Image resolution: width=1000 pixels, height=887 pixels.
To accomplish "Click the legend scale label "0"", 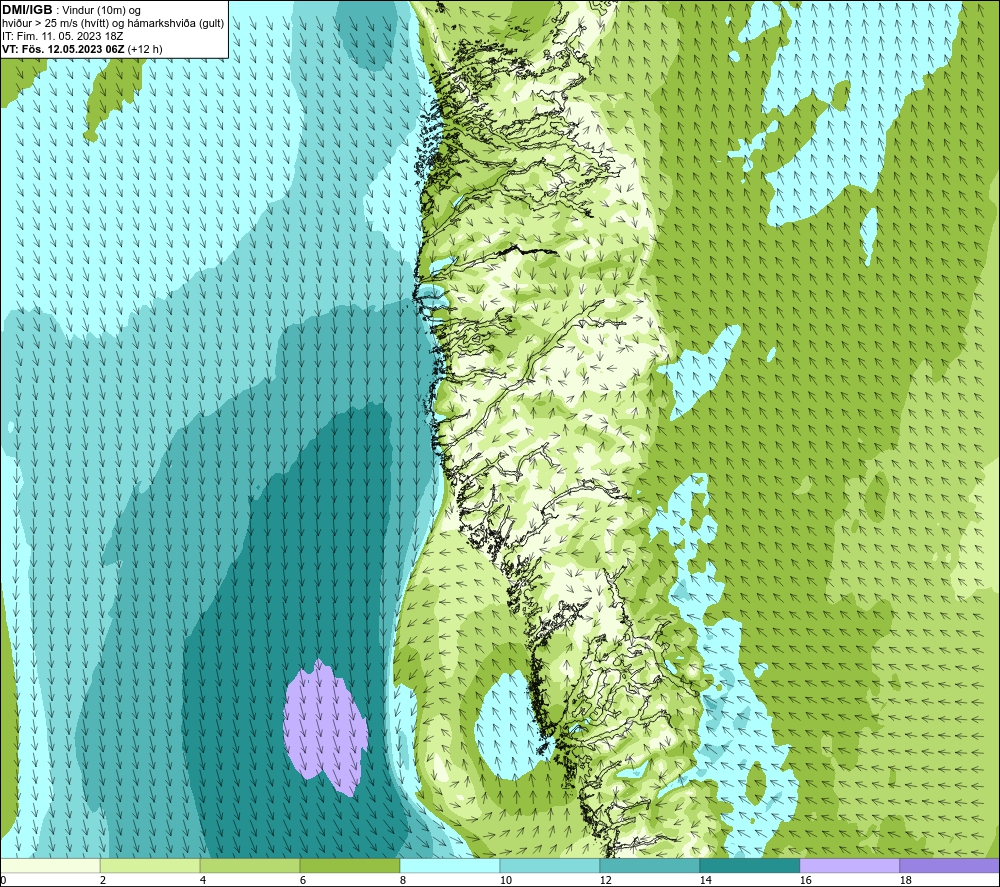I will (3, 880).
